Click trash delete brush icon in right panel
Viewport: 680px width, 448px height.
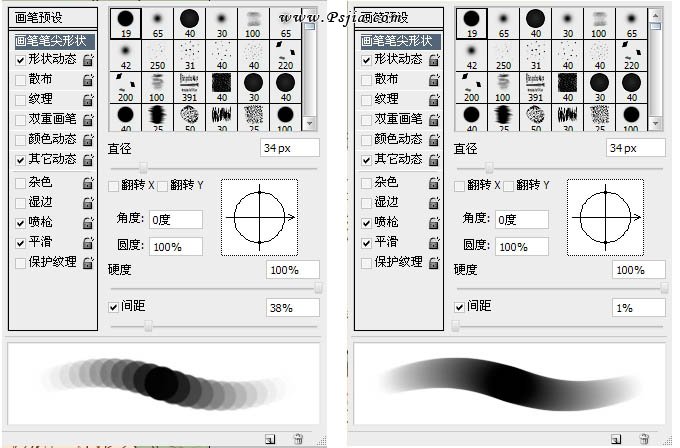(x=644, y=438)
